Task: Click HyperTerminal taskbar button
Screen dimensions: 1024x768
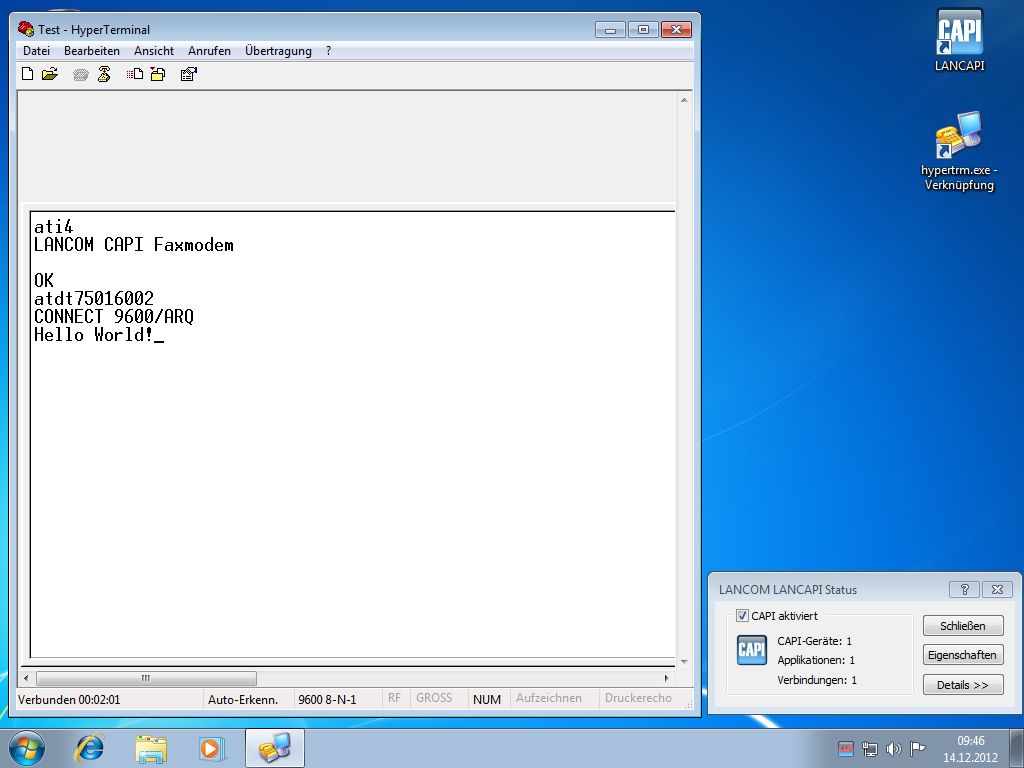Action: pyautogui.click(x=275, y=748)
